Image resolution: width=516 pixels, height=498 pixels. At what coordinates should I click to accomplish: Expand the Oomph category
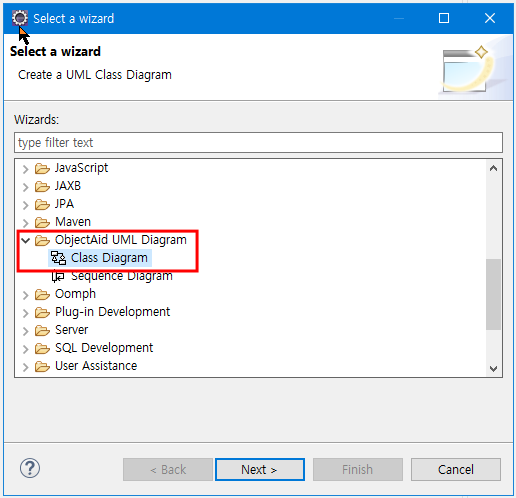point(26,295)
